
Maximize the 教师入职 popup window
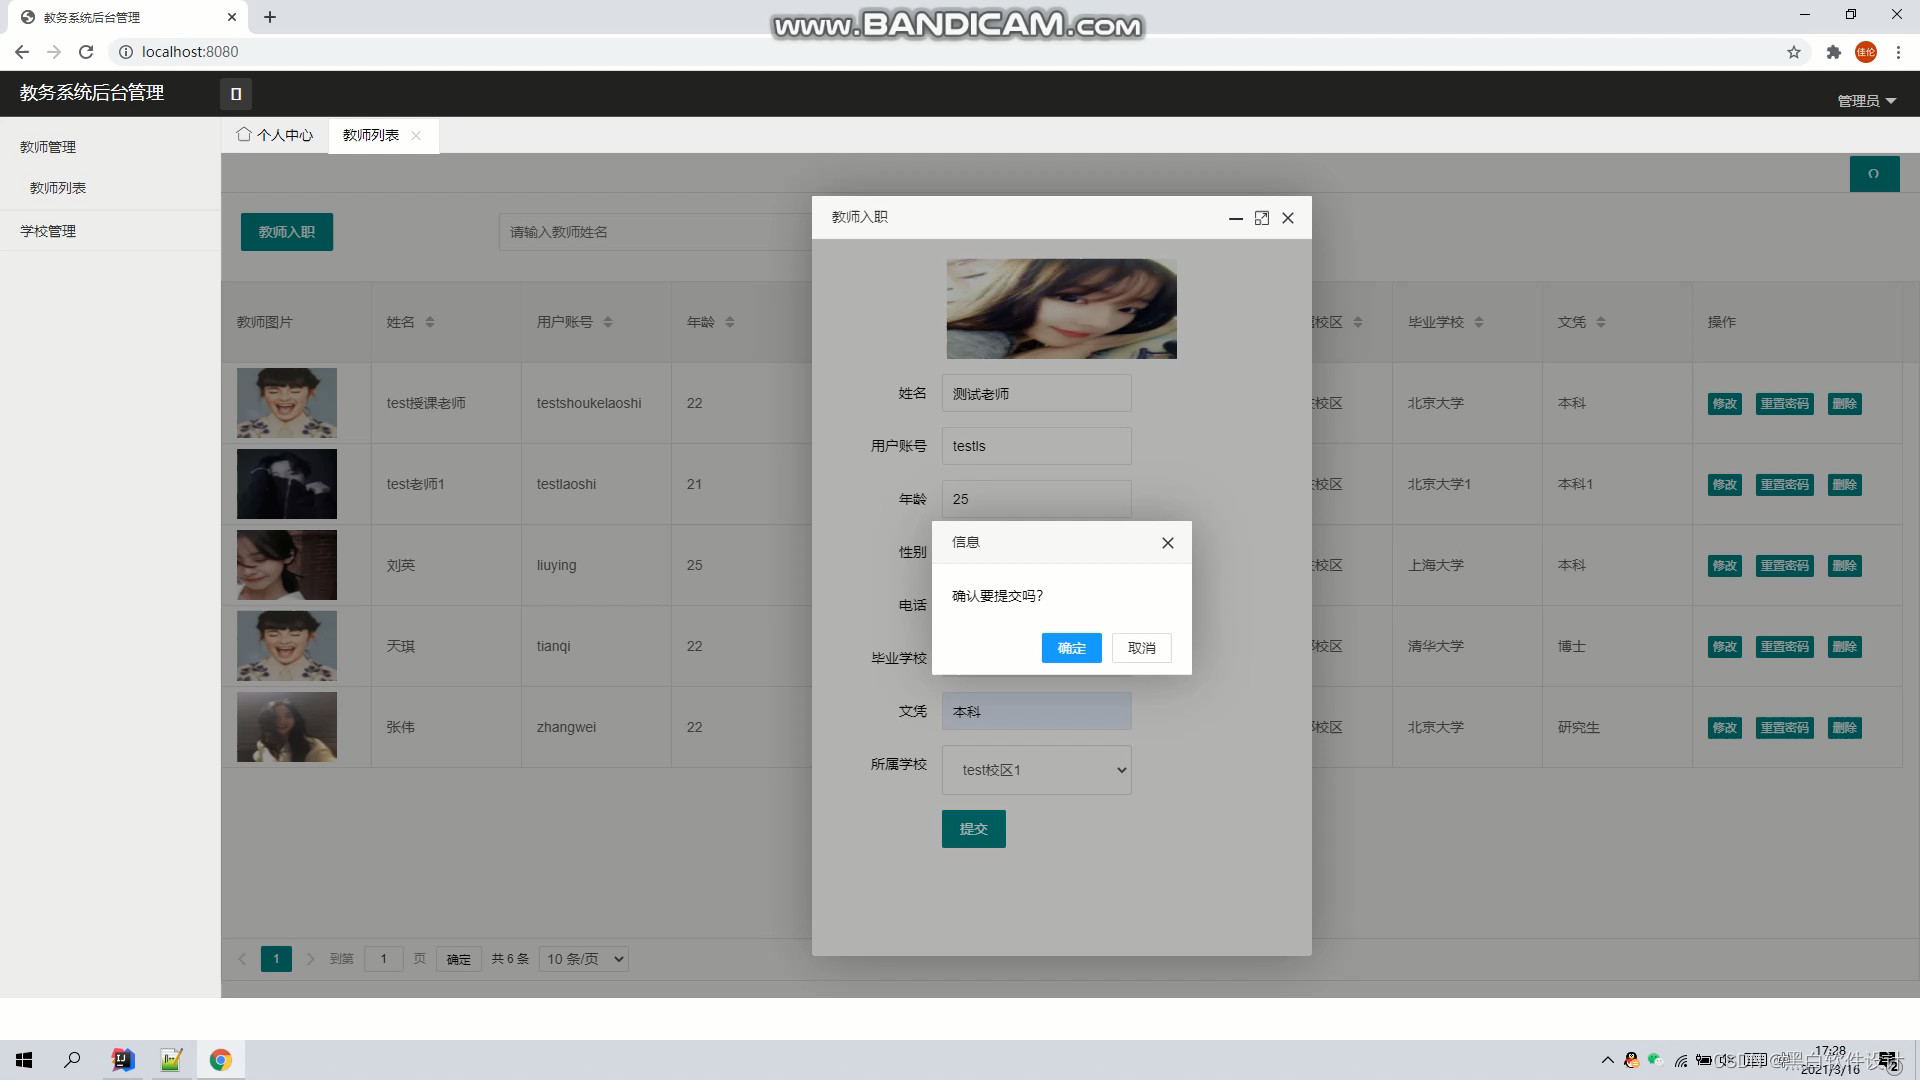(x=1262, y=218)
